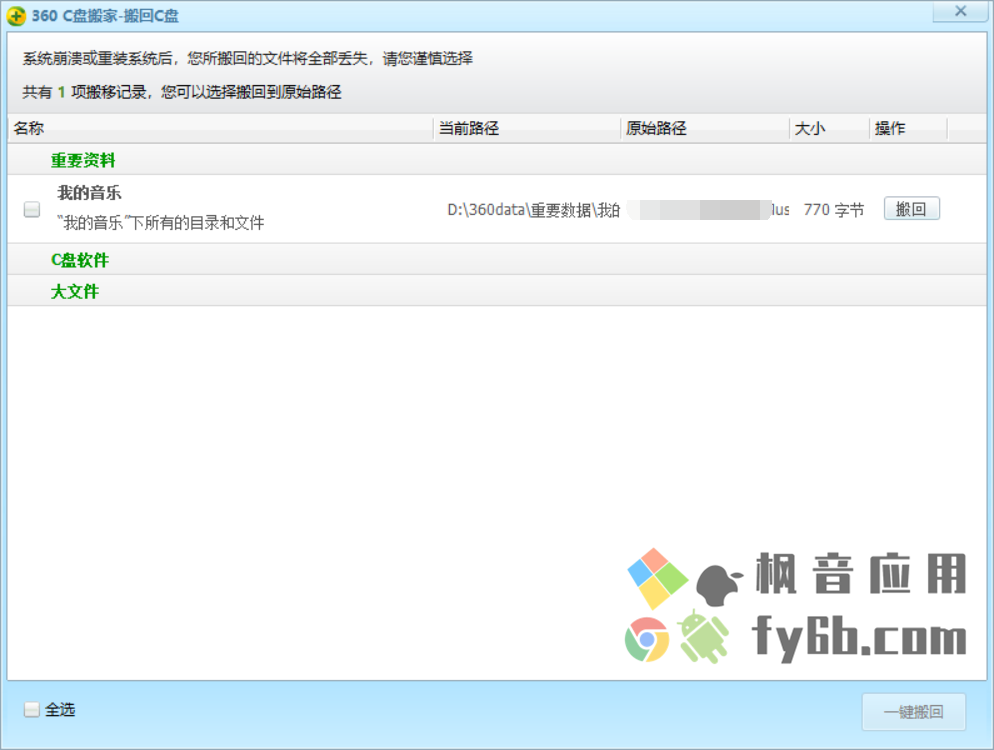994x750 pixels.
Task: Click the 770 字节 size value
Action: [x=834, y=210]
